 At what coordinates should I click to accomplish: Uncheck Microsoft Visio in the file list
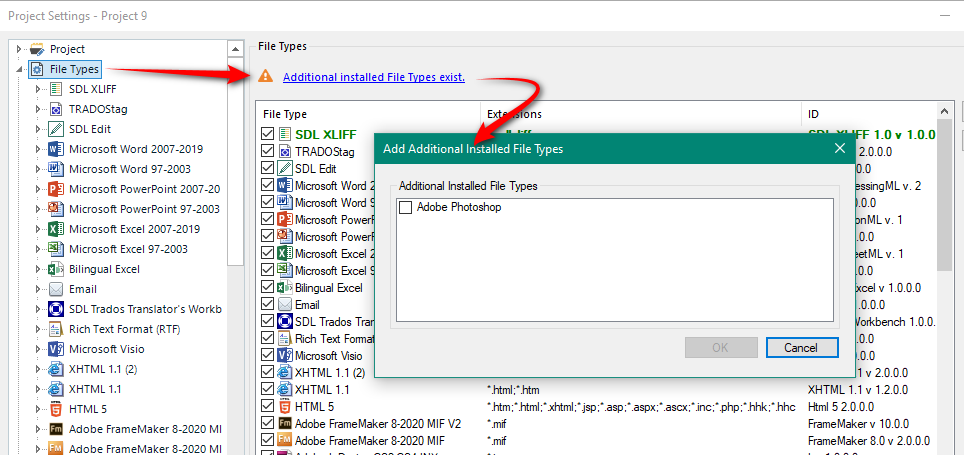pos(267,355)
